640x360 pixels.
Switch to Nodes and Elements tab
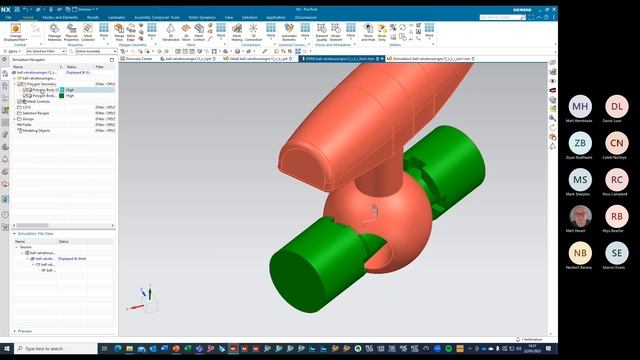click(x=60, y=18)
